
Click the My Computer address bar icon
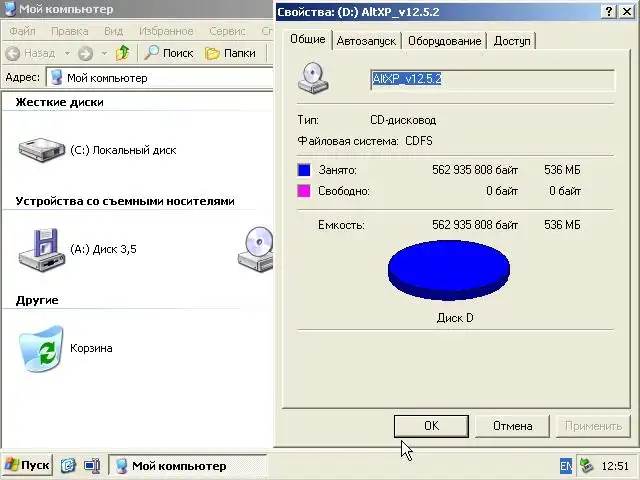[57, 78]
